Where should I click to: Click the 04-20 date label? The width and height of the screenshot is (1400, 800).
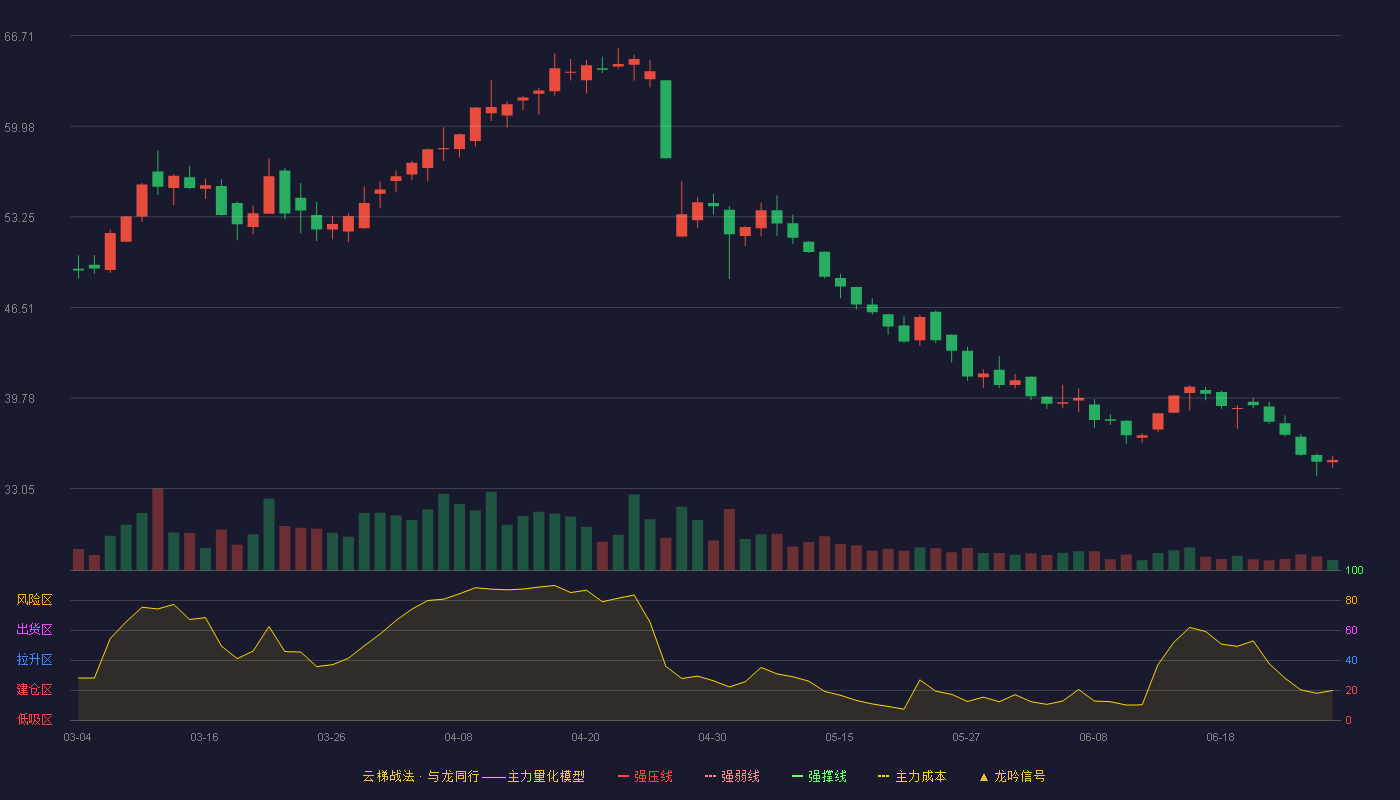pos(585,737)
